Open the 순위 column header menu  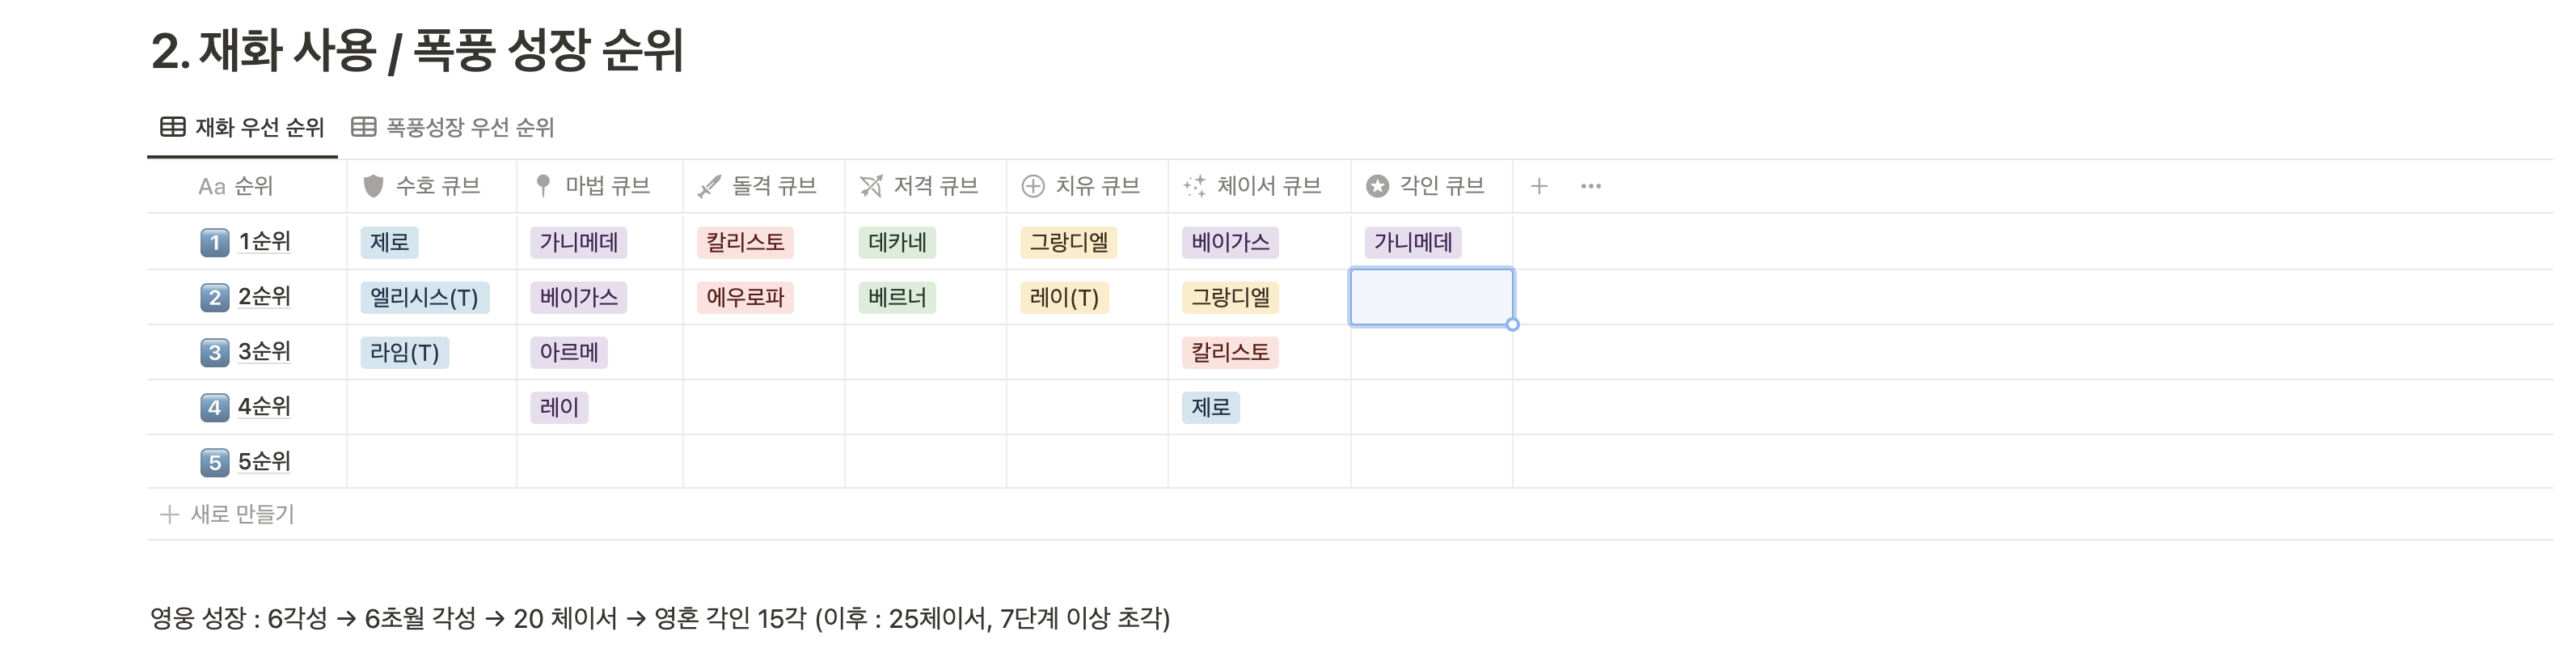pyautogui.click(x=236, y=186)
